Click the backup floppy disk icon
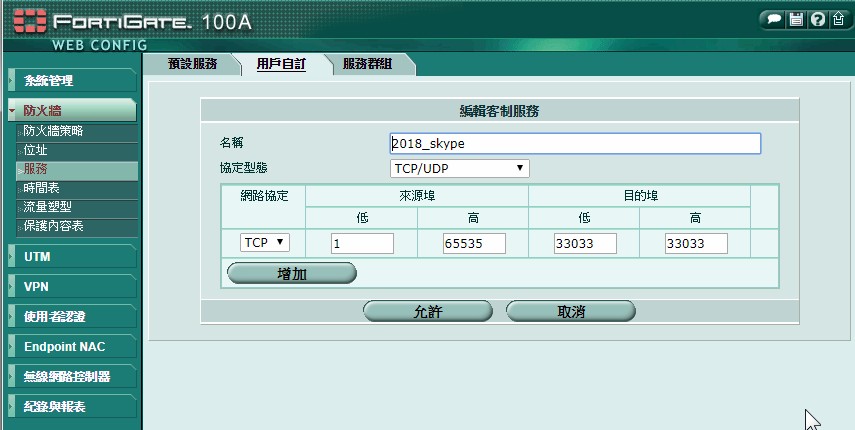 [796, 20]
